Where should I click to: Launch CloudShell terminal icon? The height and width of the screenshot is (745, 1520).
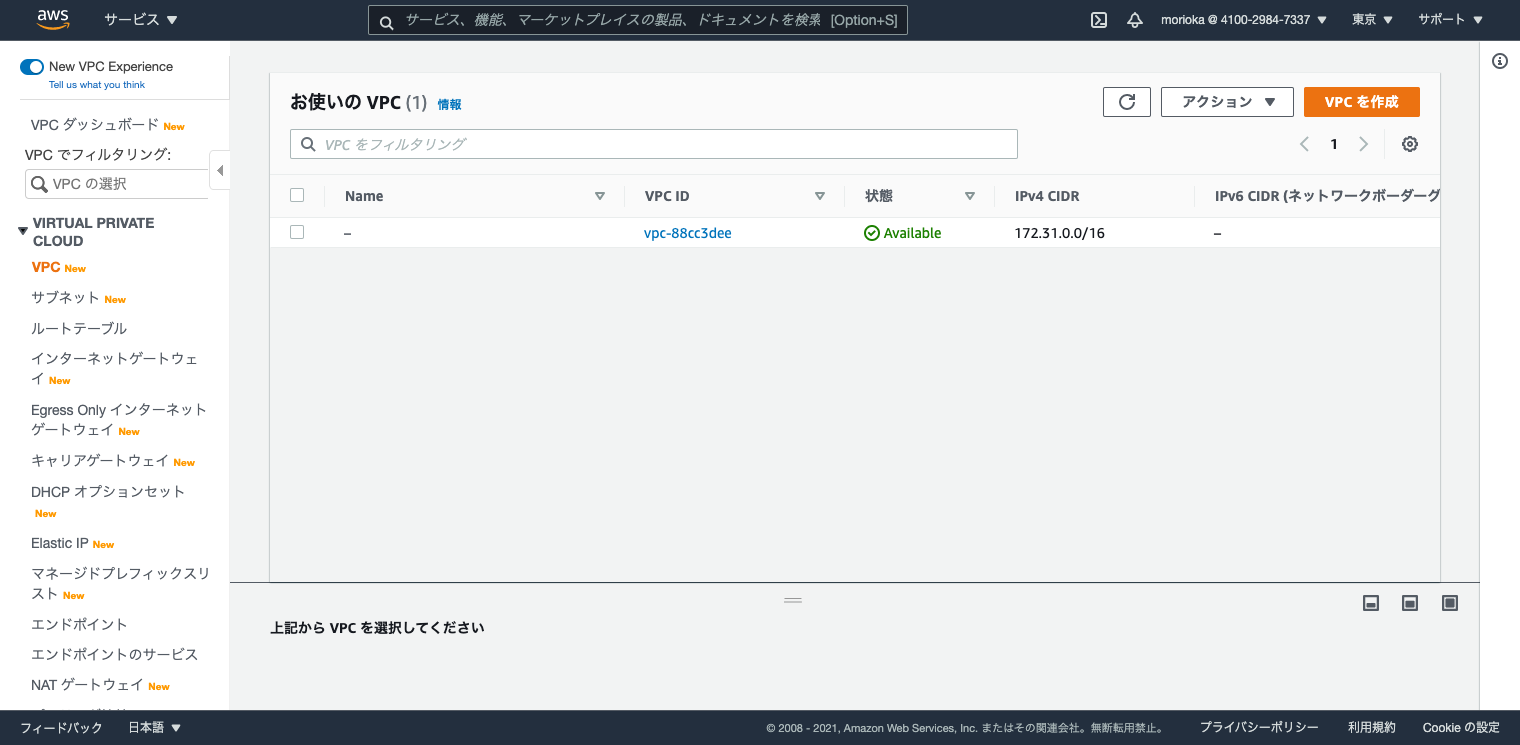coord(1099,20)
